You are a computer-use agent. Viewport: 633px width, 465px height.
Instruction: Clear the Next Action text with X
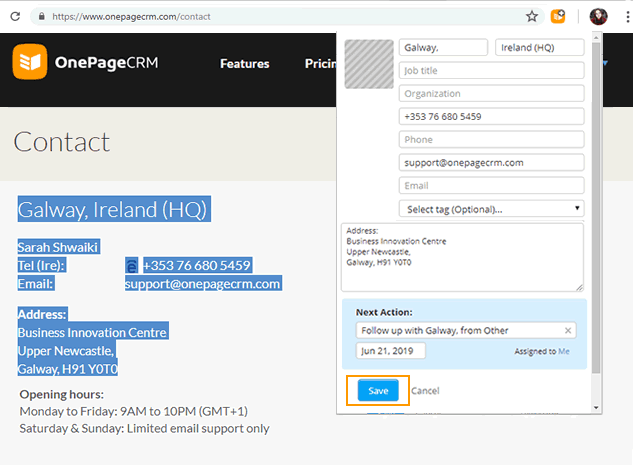(x=568, y=331)
